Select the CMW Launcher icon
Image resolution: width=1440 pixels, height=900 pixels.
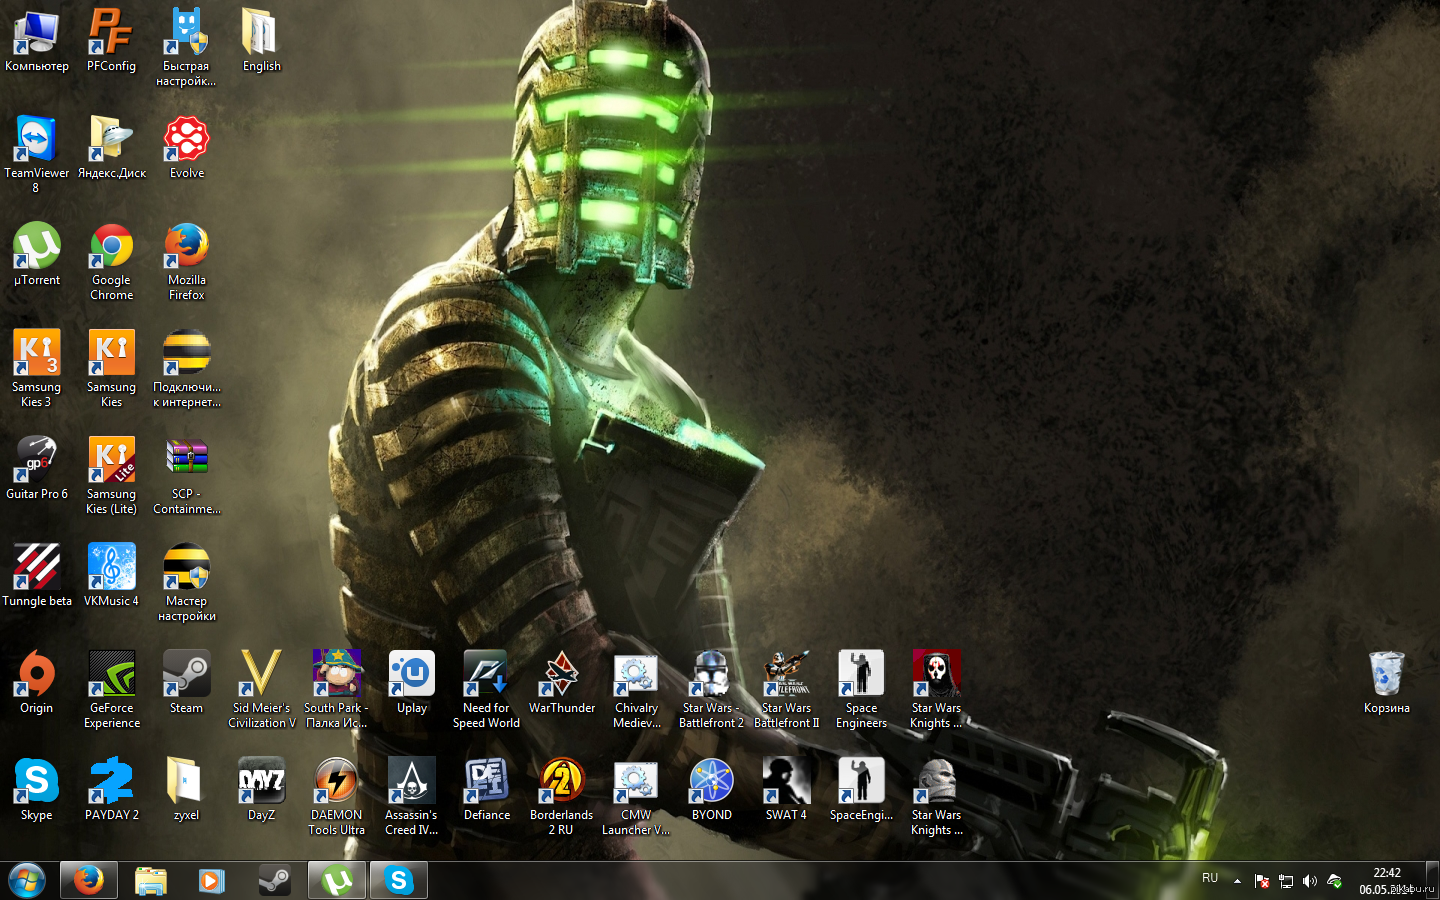[636, 797]
